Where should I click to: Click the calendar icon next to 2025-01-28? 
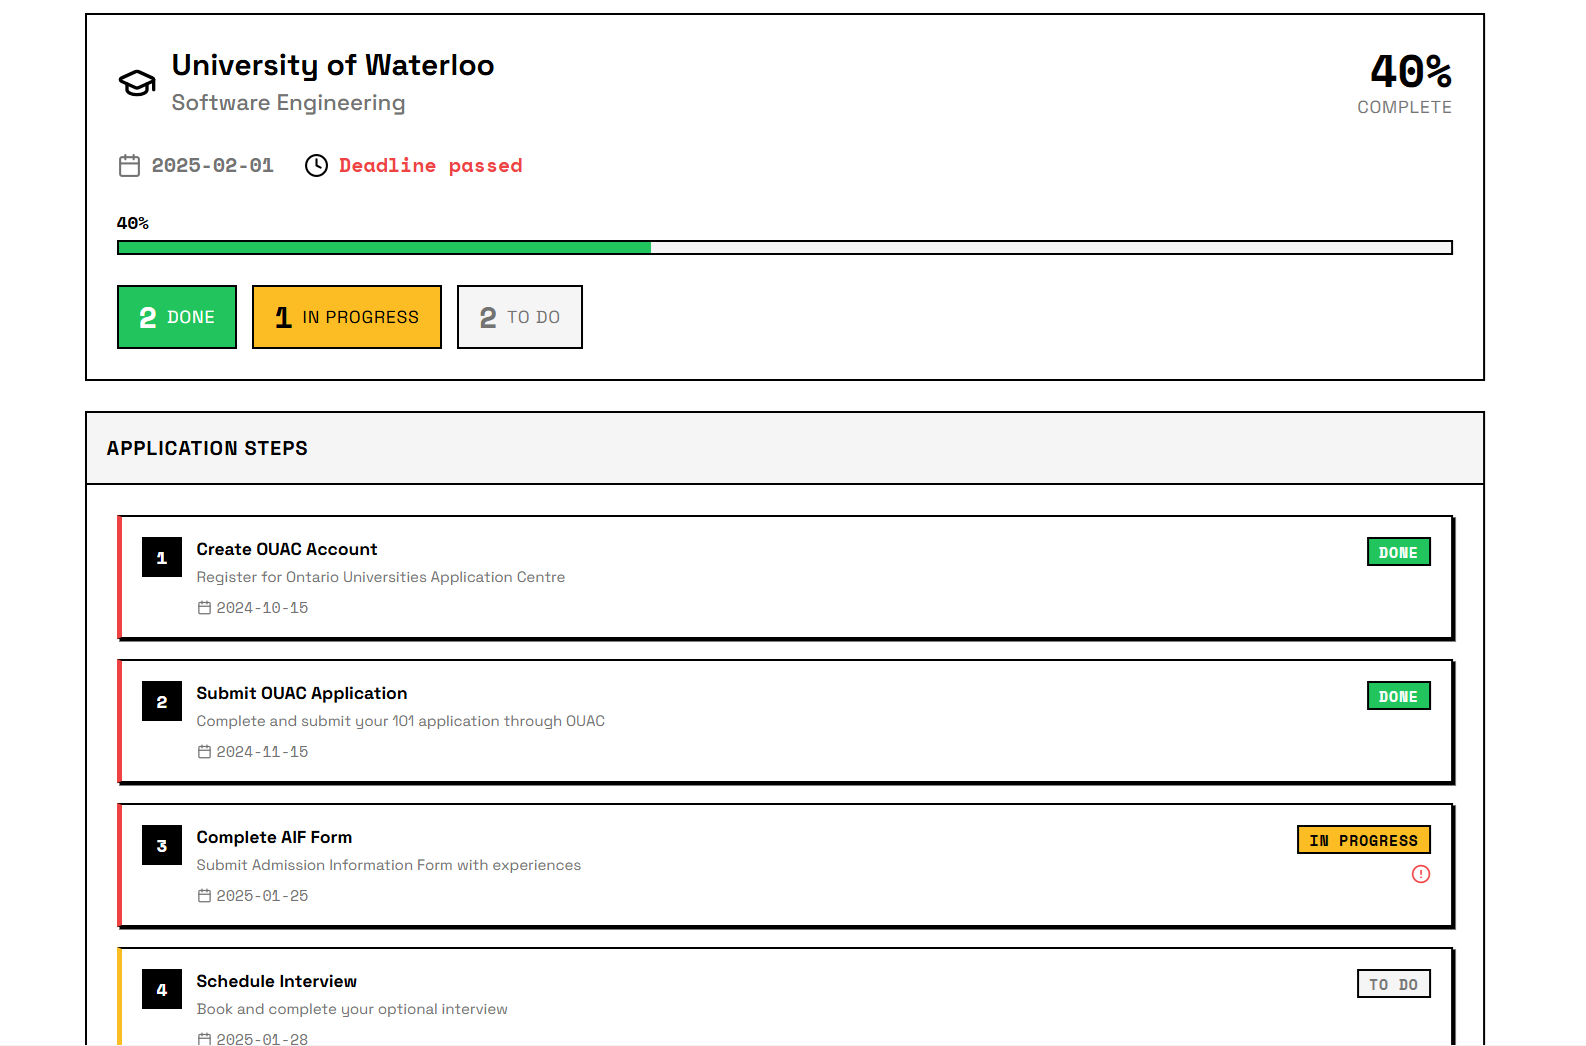[204, 1039]
